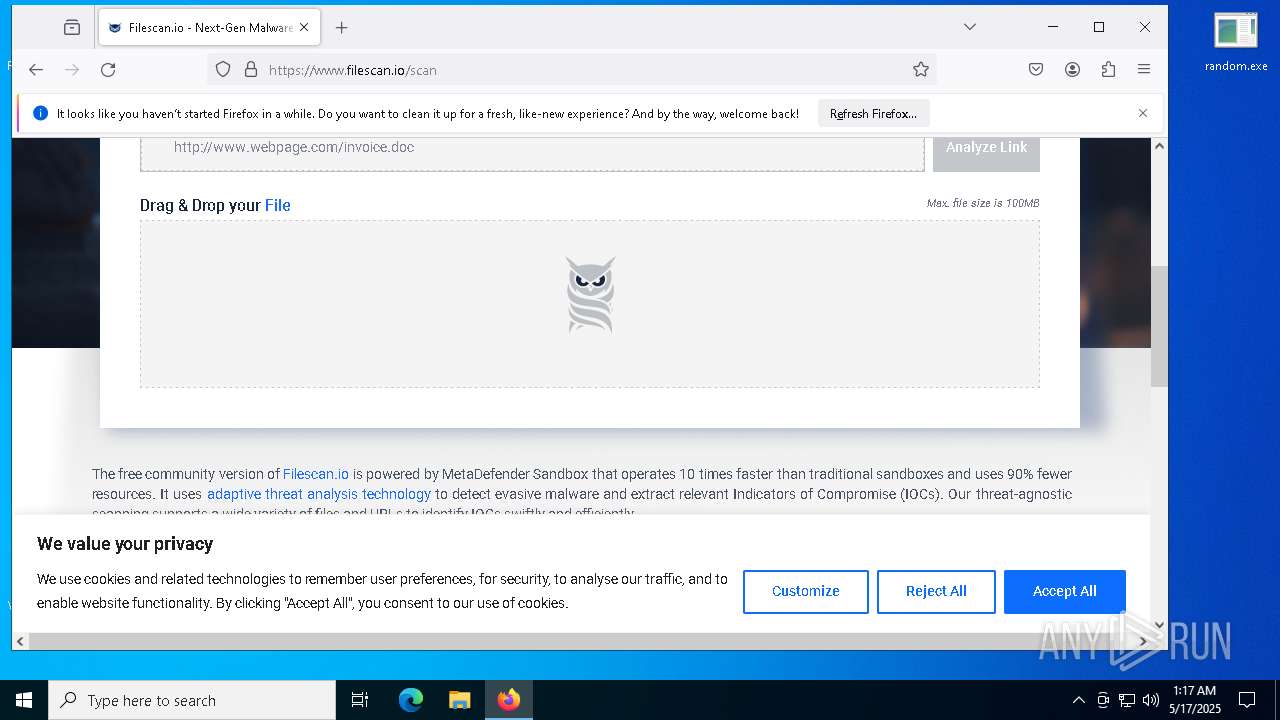Screen dimensions: 1280x720
Task: Open the Firefox account menu
Action: (x=1072, y=70)
